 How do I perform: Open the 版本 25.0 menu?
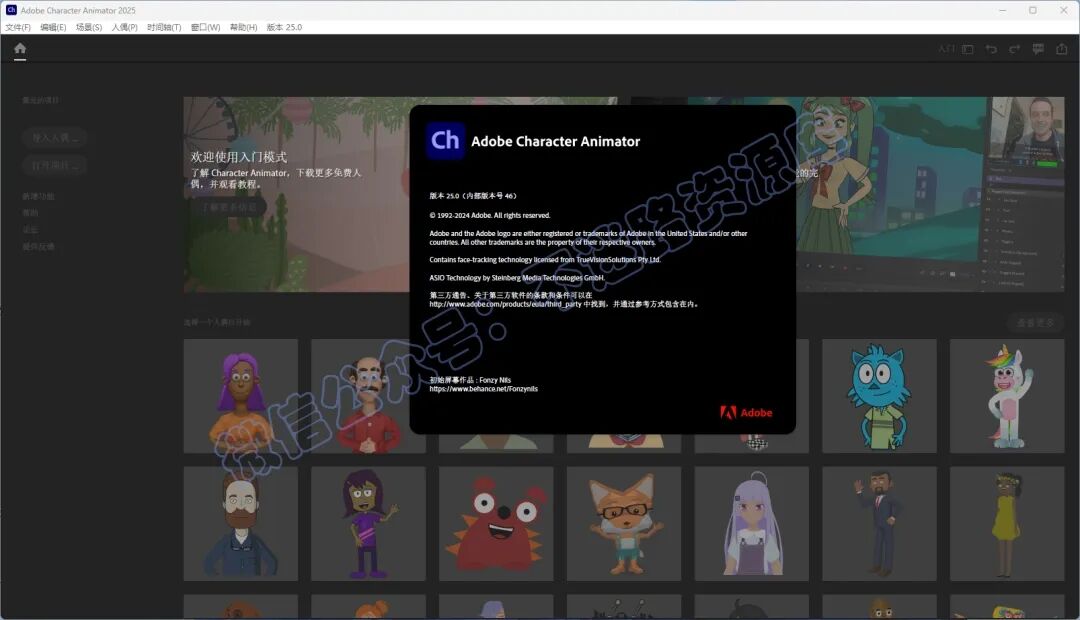point(284,27)
